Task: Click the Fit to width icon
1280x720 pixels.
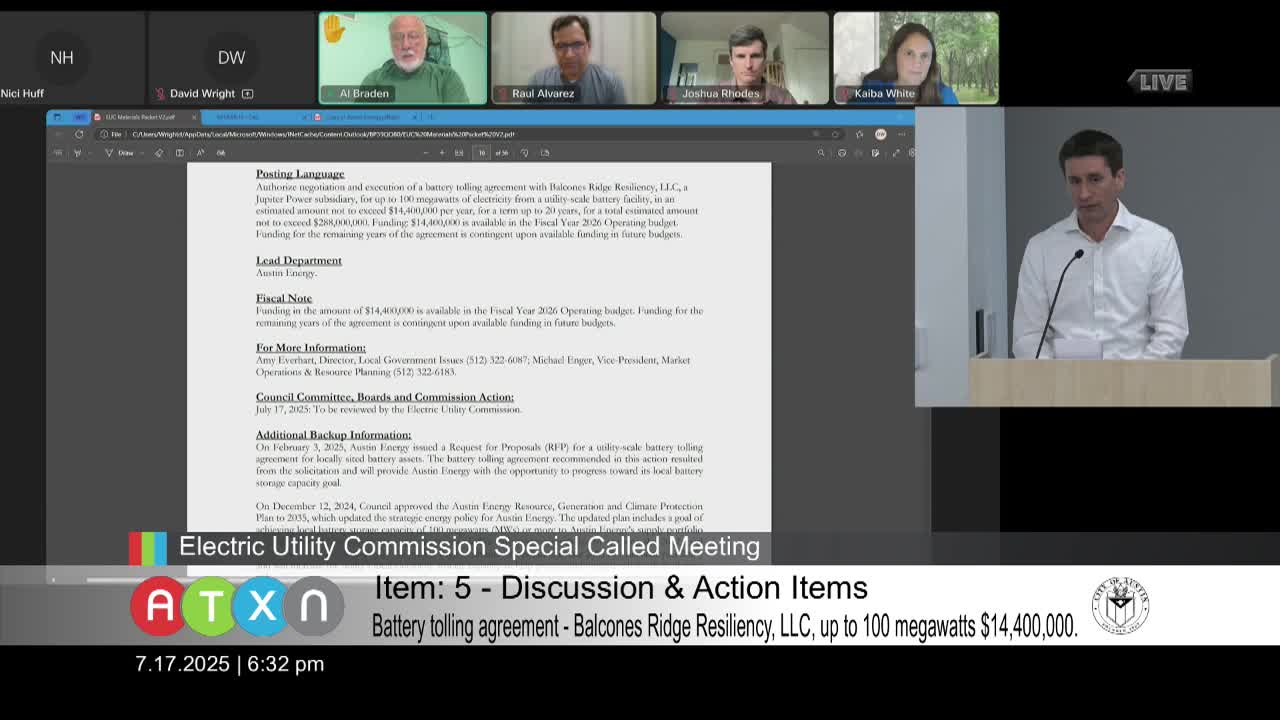Action: pyautogui.click(x=459, y=153)
